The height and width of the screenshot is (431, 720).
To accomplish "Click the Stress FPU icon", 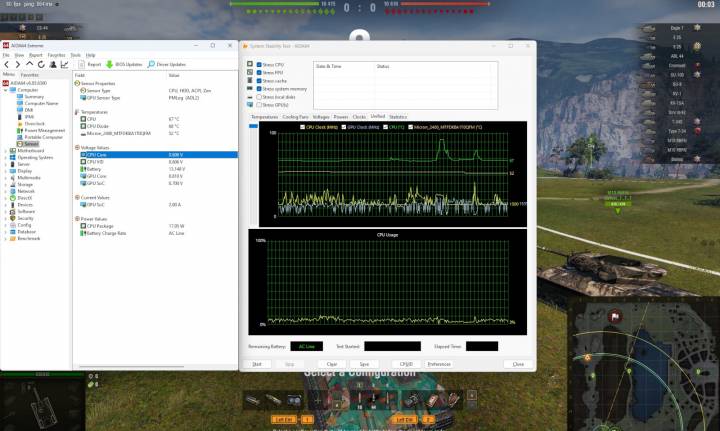I will 250,72.
